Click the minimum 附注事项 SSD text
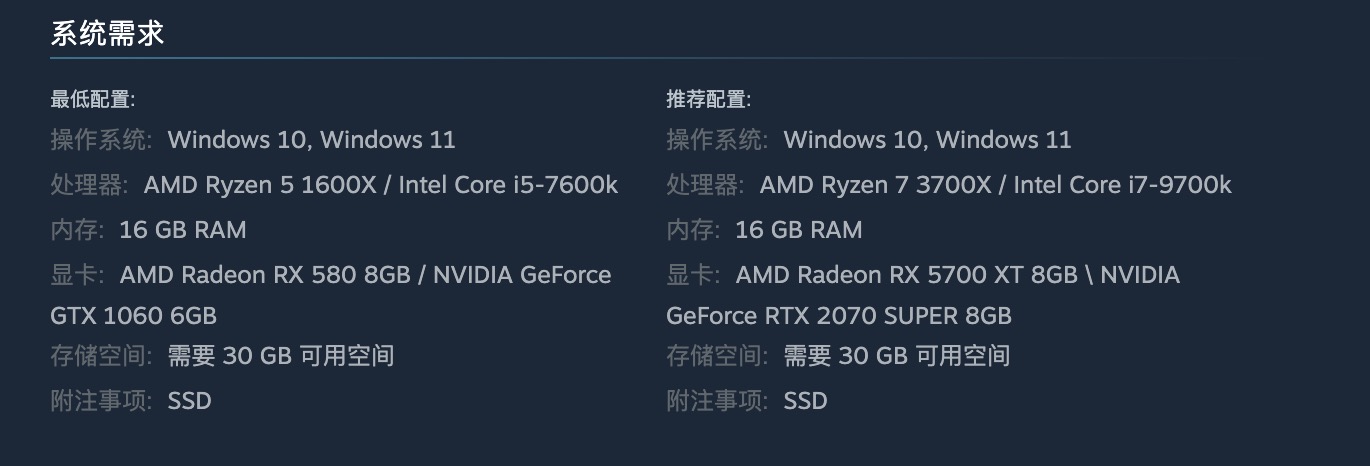This screenshot has width=1370, height=466. (x=189, y=401)
